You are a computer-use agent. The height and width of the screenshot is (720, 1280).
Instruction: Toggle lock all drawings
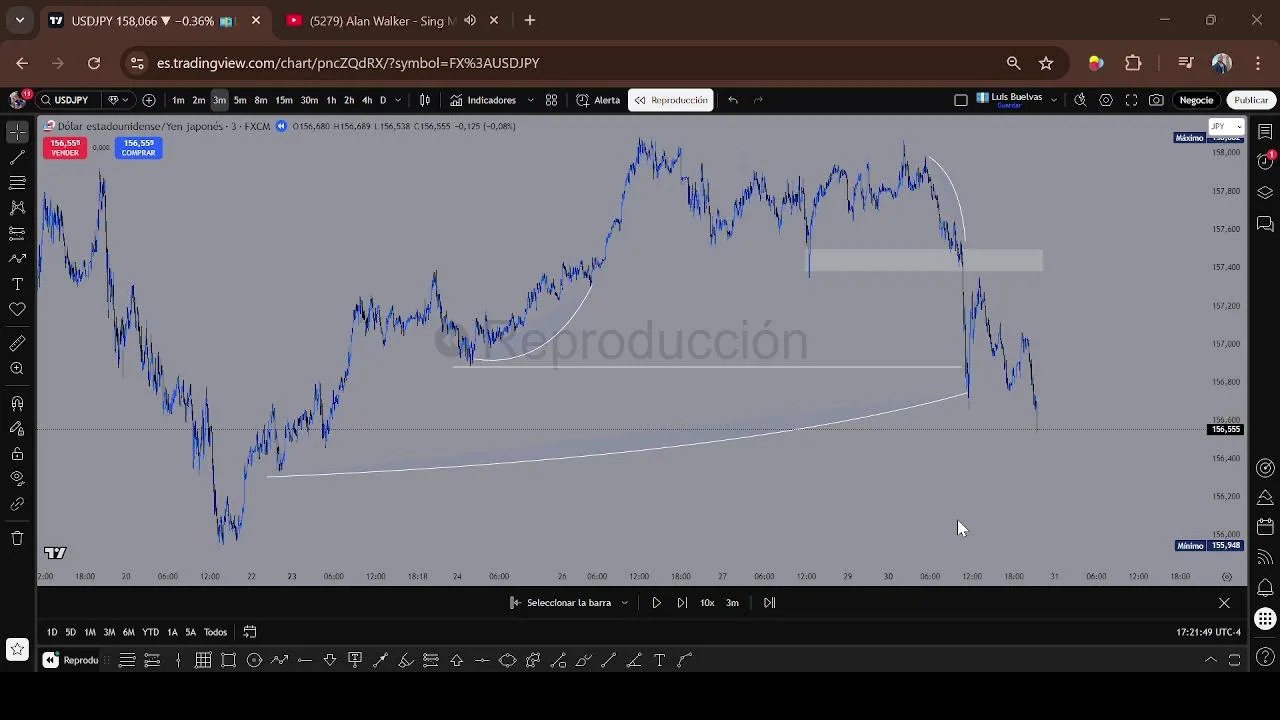17,454
